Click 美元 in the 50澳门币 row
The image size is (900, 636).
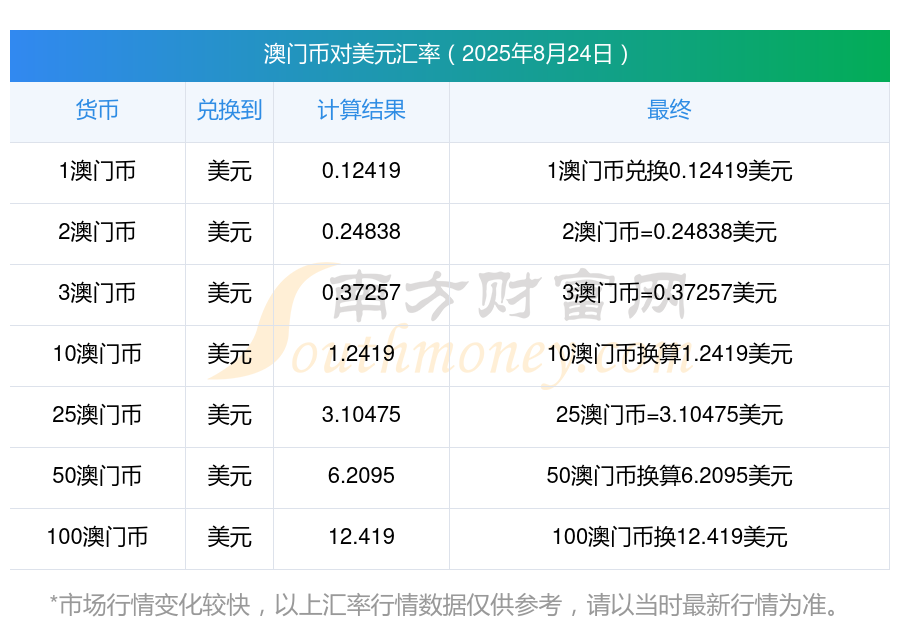229,476
